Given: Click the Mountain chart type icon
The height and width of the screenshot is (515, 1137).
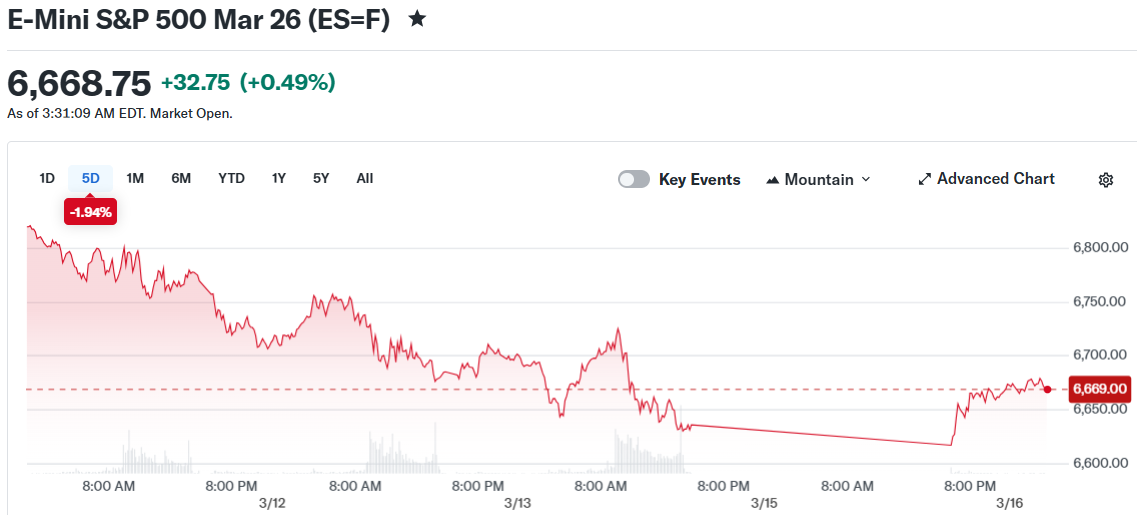Looking at the screenshot, I should pos(772,180).
